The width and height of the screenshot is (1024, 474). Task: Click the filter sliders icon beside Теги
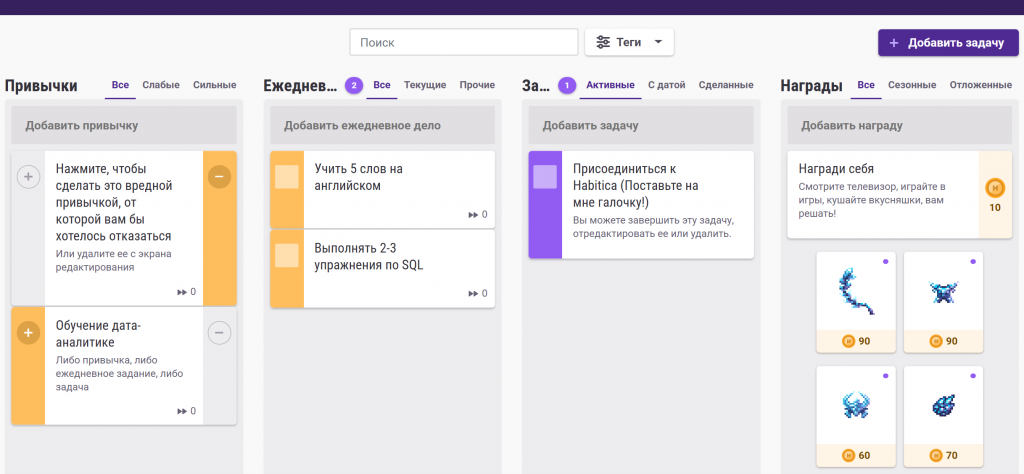(x=603, y=42)
